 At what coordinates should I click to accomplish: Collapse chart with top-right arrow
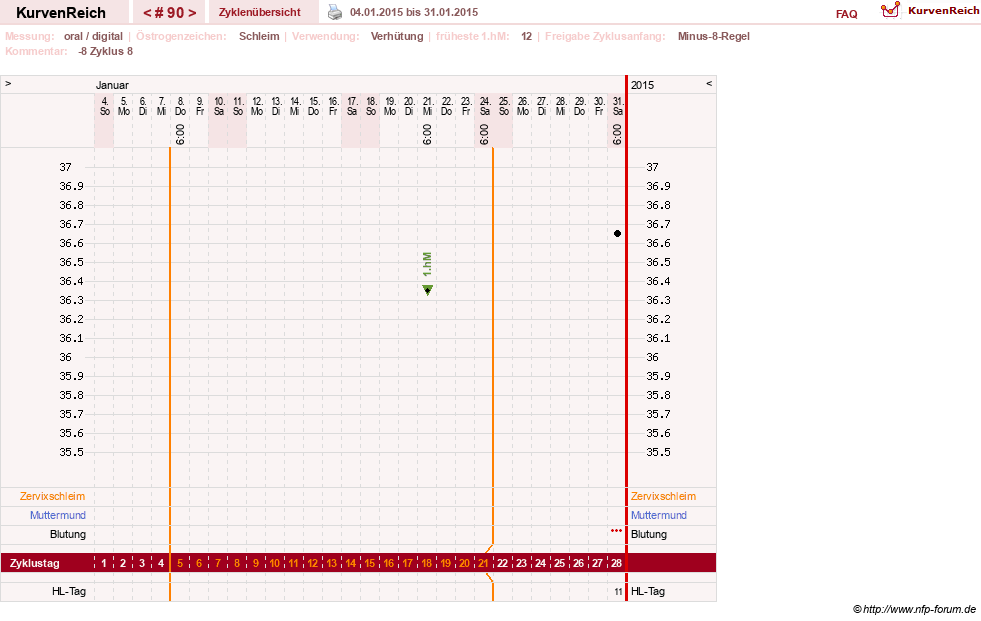coord(709,83)
